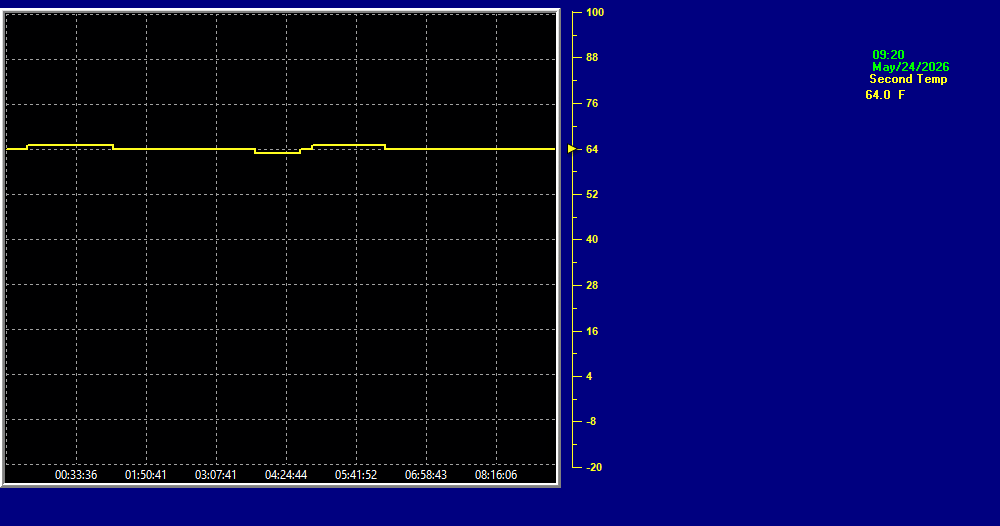Click the 40 tick on temperature scale
Image resolution: width=1000 pixels, height=526 pixels.
point(592,240)
